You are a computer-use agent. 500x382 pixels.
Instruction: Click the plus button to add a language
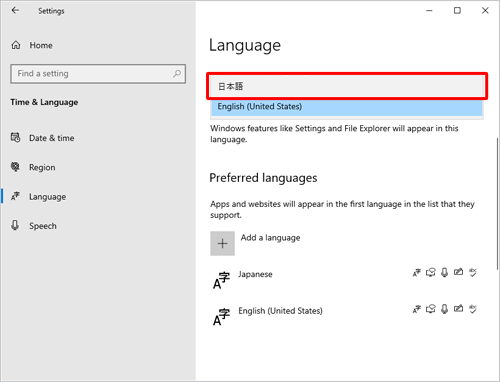222,243
